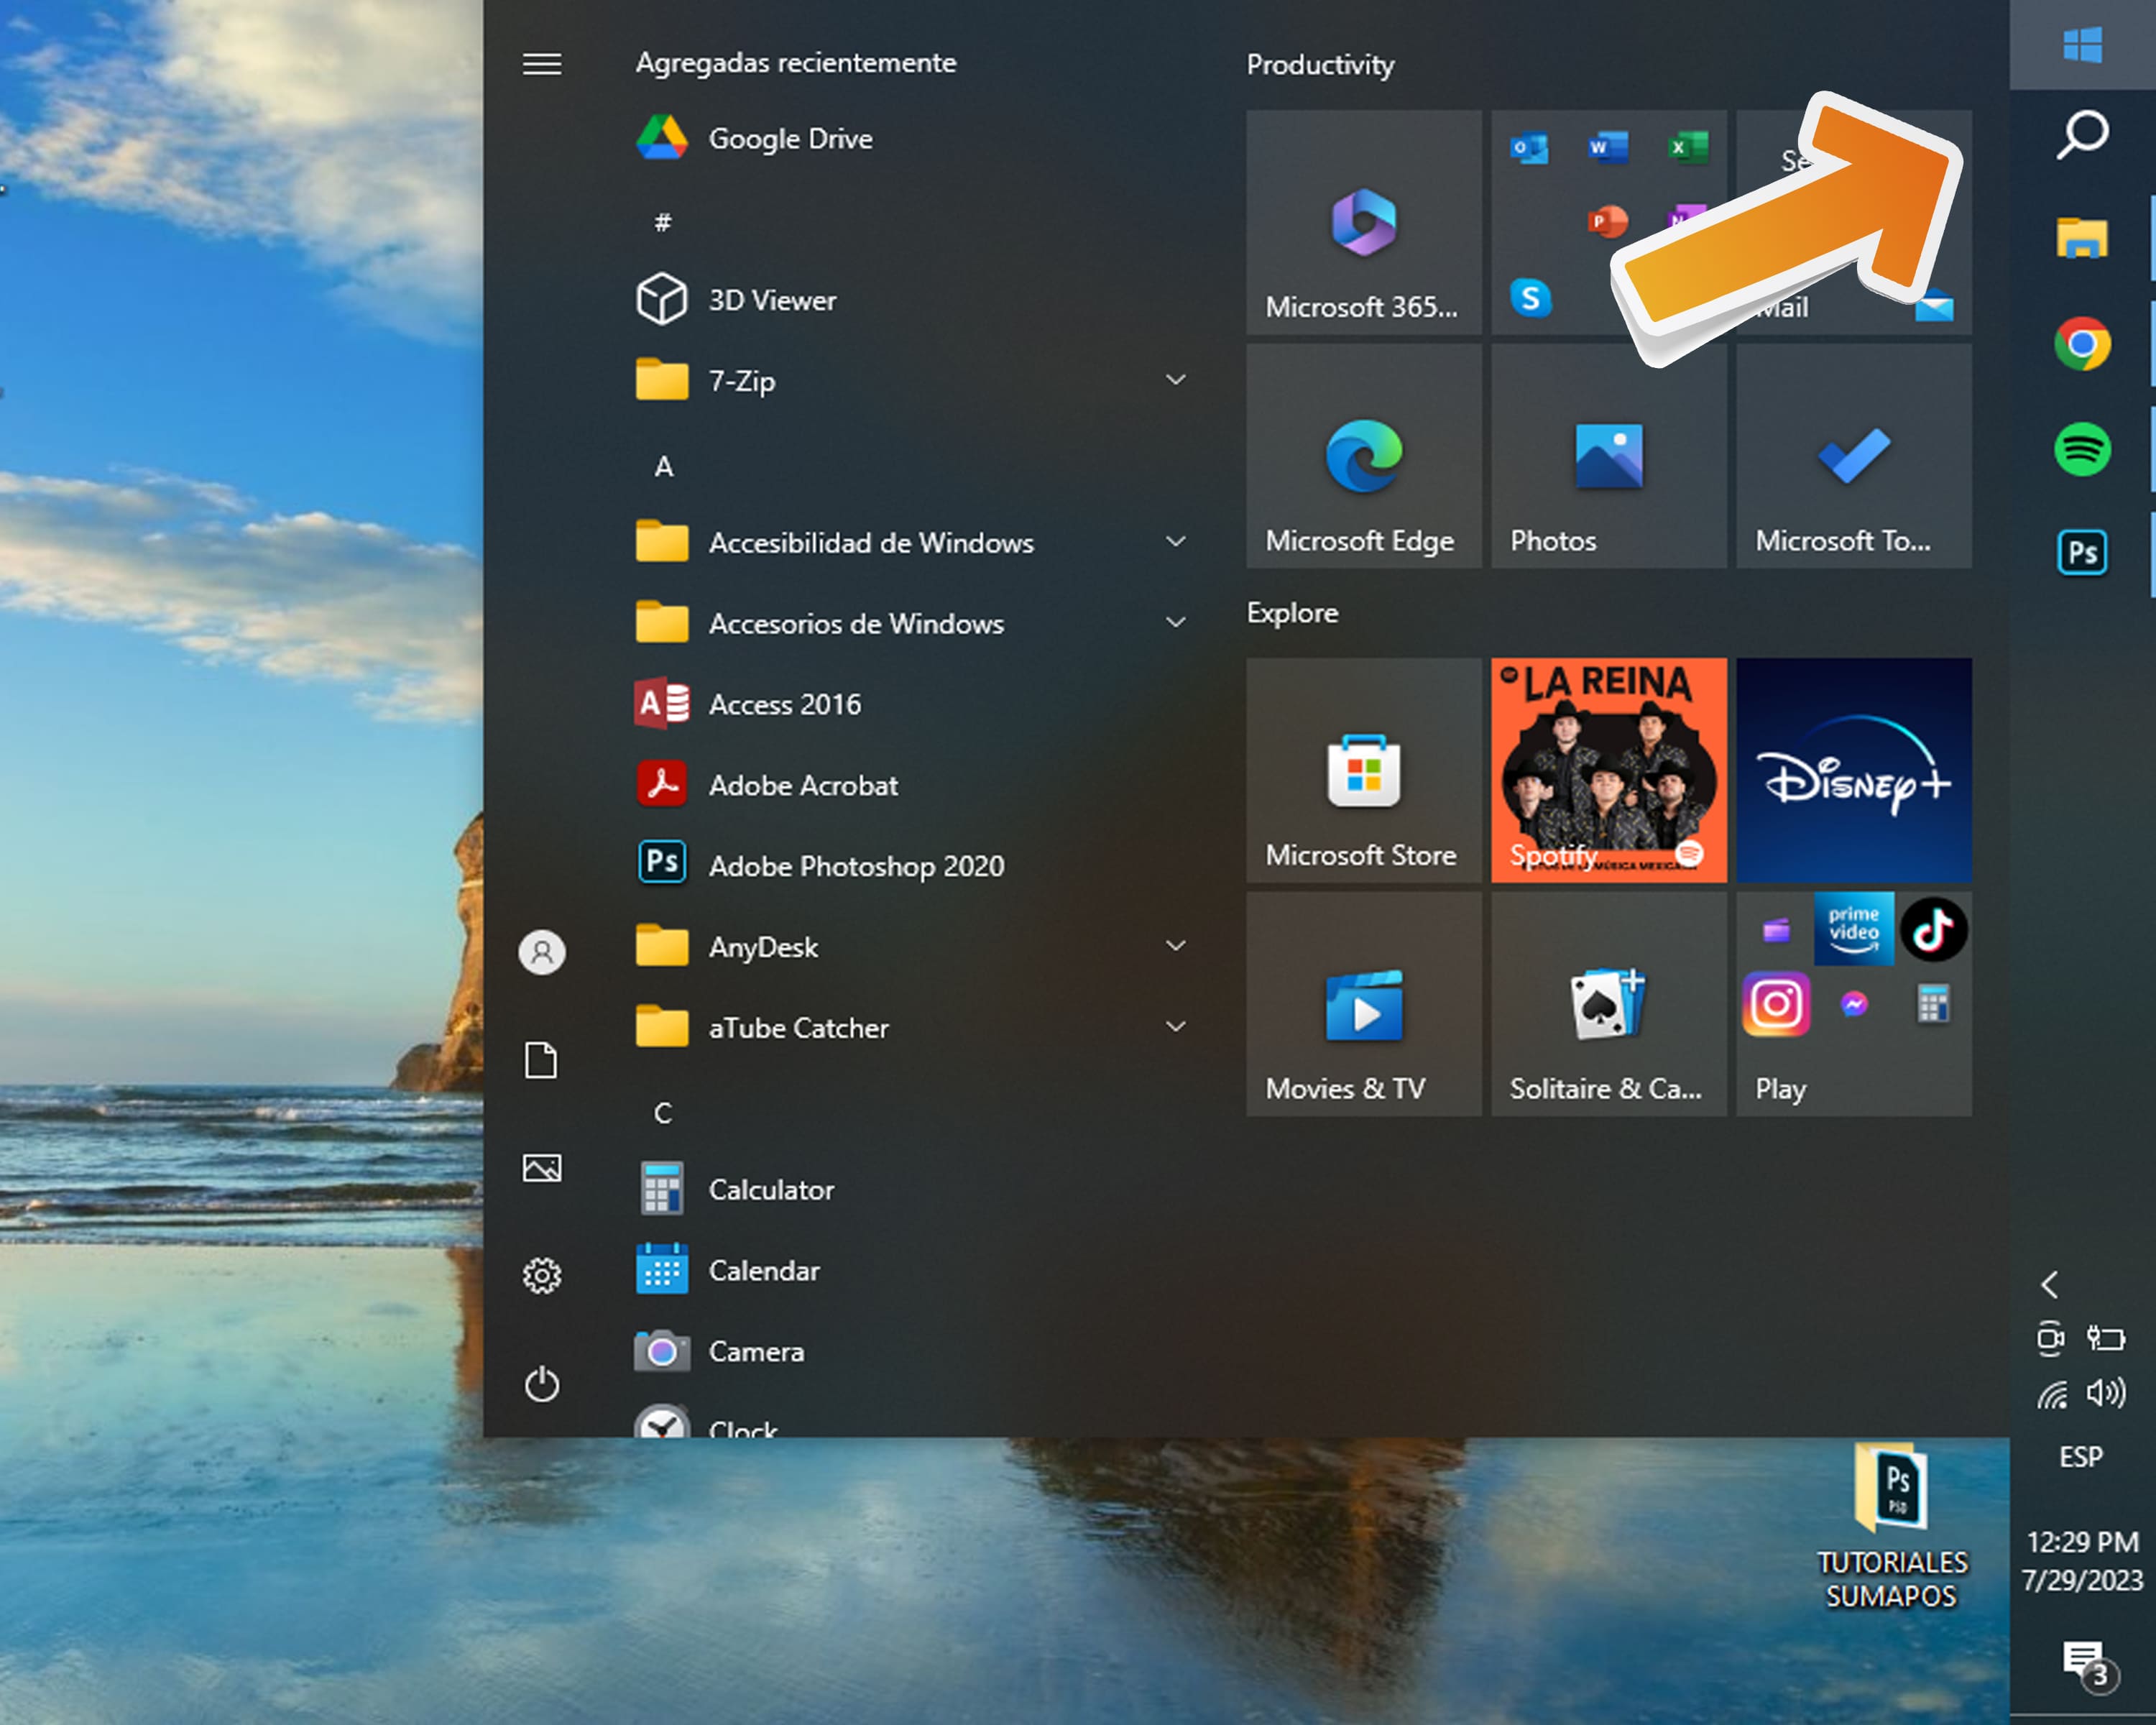Toggle the hamburger menu in the Start menu
This screenshot has height=1725, width=2156.
click(541, 65)
